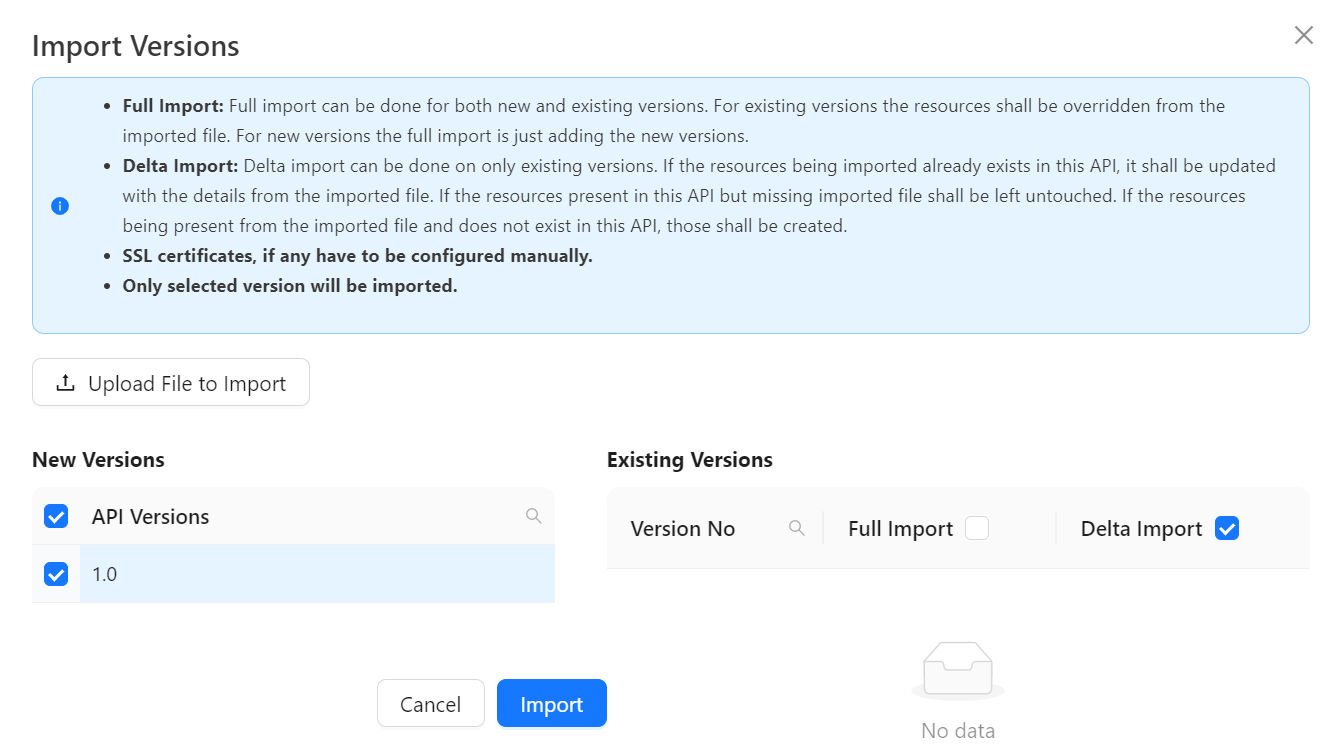Disable the Delta Import checkbox
Image resolution: width=1340 pixels, height=748 pixels.
tap(1227, 528)
